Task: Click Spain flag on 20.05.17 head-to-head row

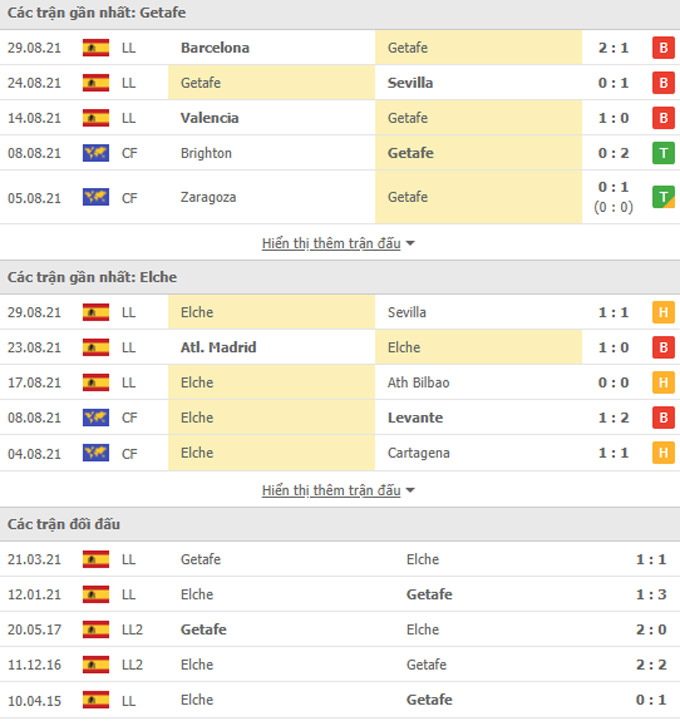Action: click(96, 629)
